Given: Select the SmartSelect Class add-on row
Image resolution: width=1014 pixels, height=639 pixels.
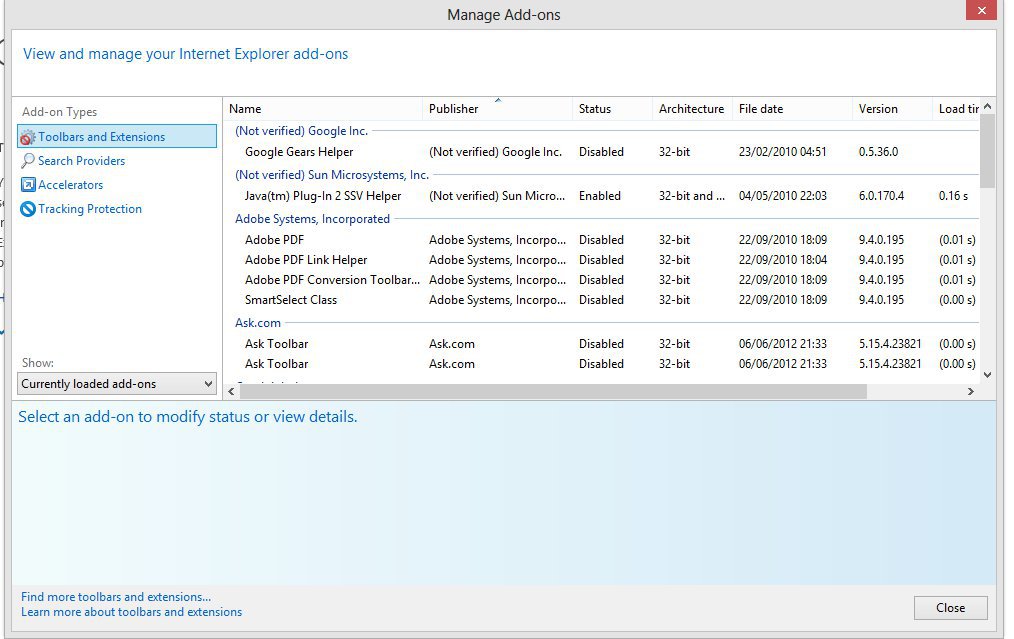Looking at the screenshot, I should click(x=601, y=300).
